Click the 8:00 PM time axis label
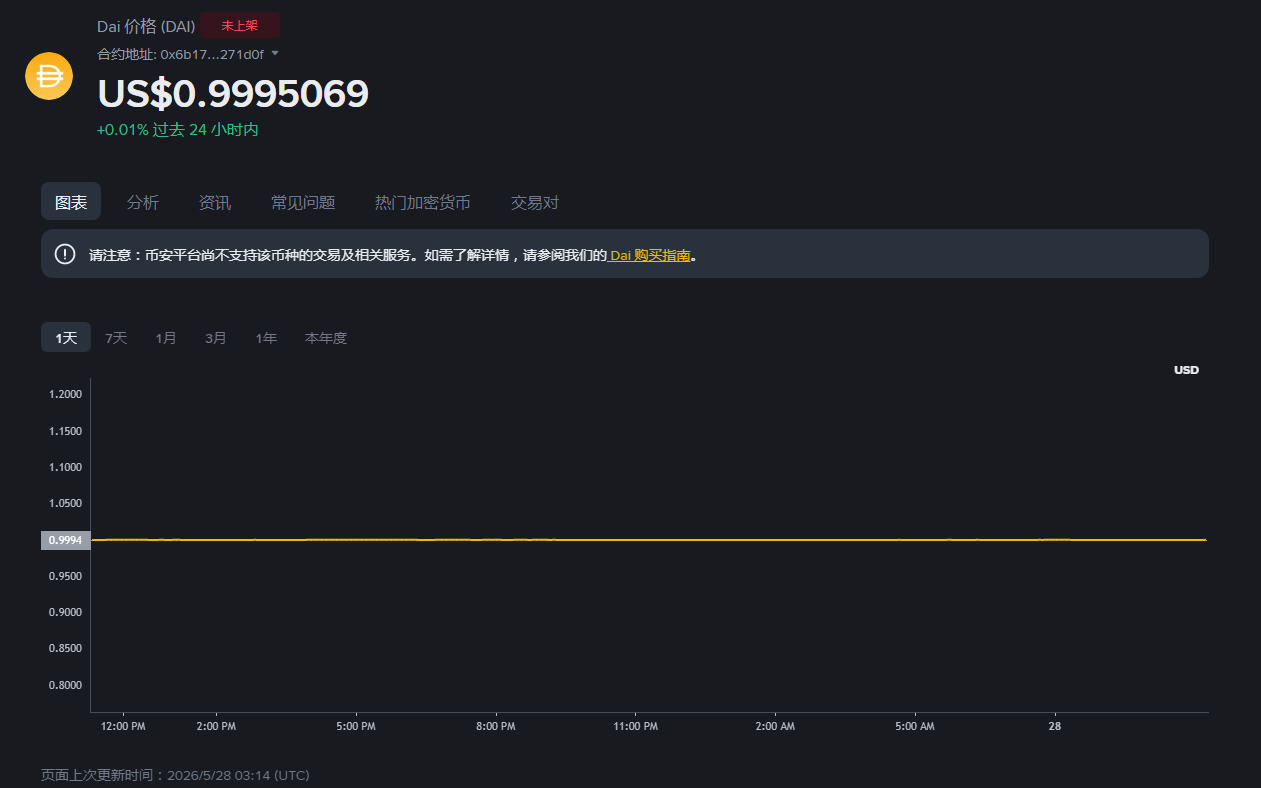Image resolution: width=1261 pixels, height=788 pixels. tap(496, 726)
